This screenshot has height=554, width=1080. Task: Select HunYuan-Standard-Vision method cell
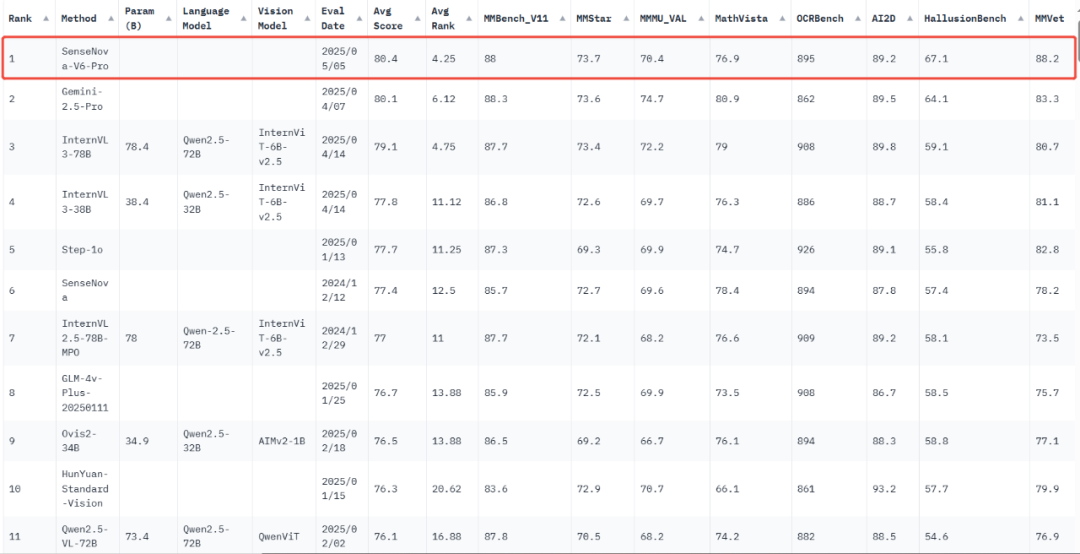[x=85, y=489]
